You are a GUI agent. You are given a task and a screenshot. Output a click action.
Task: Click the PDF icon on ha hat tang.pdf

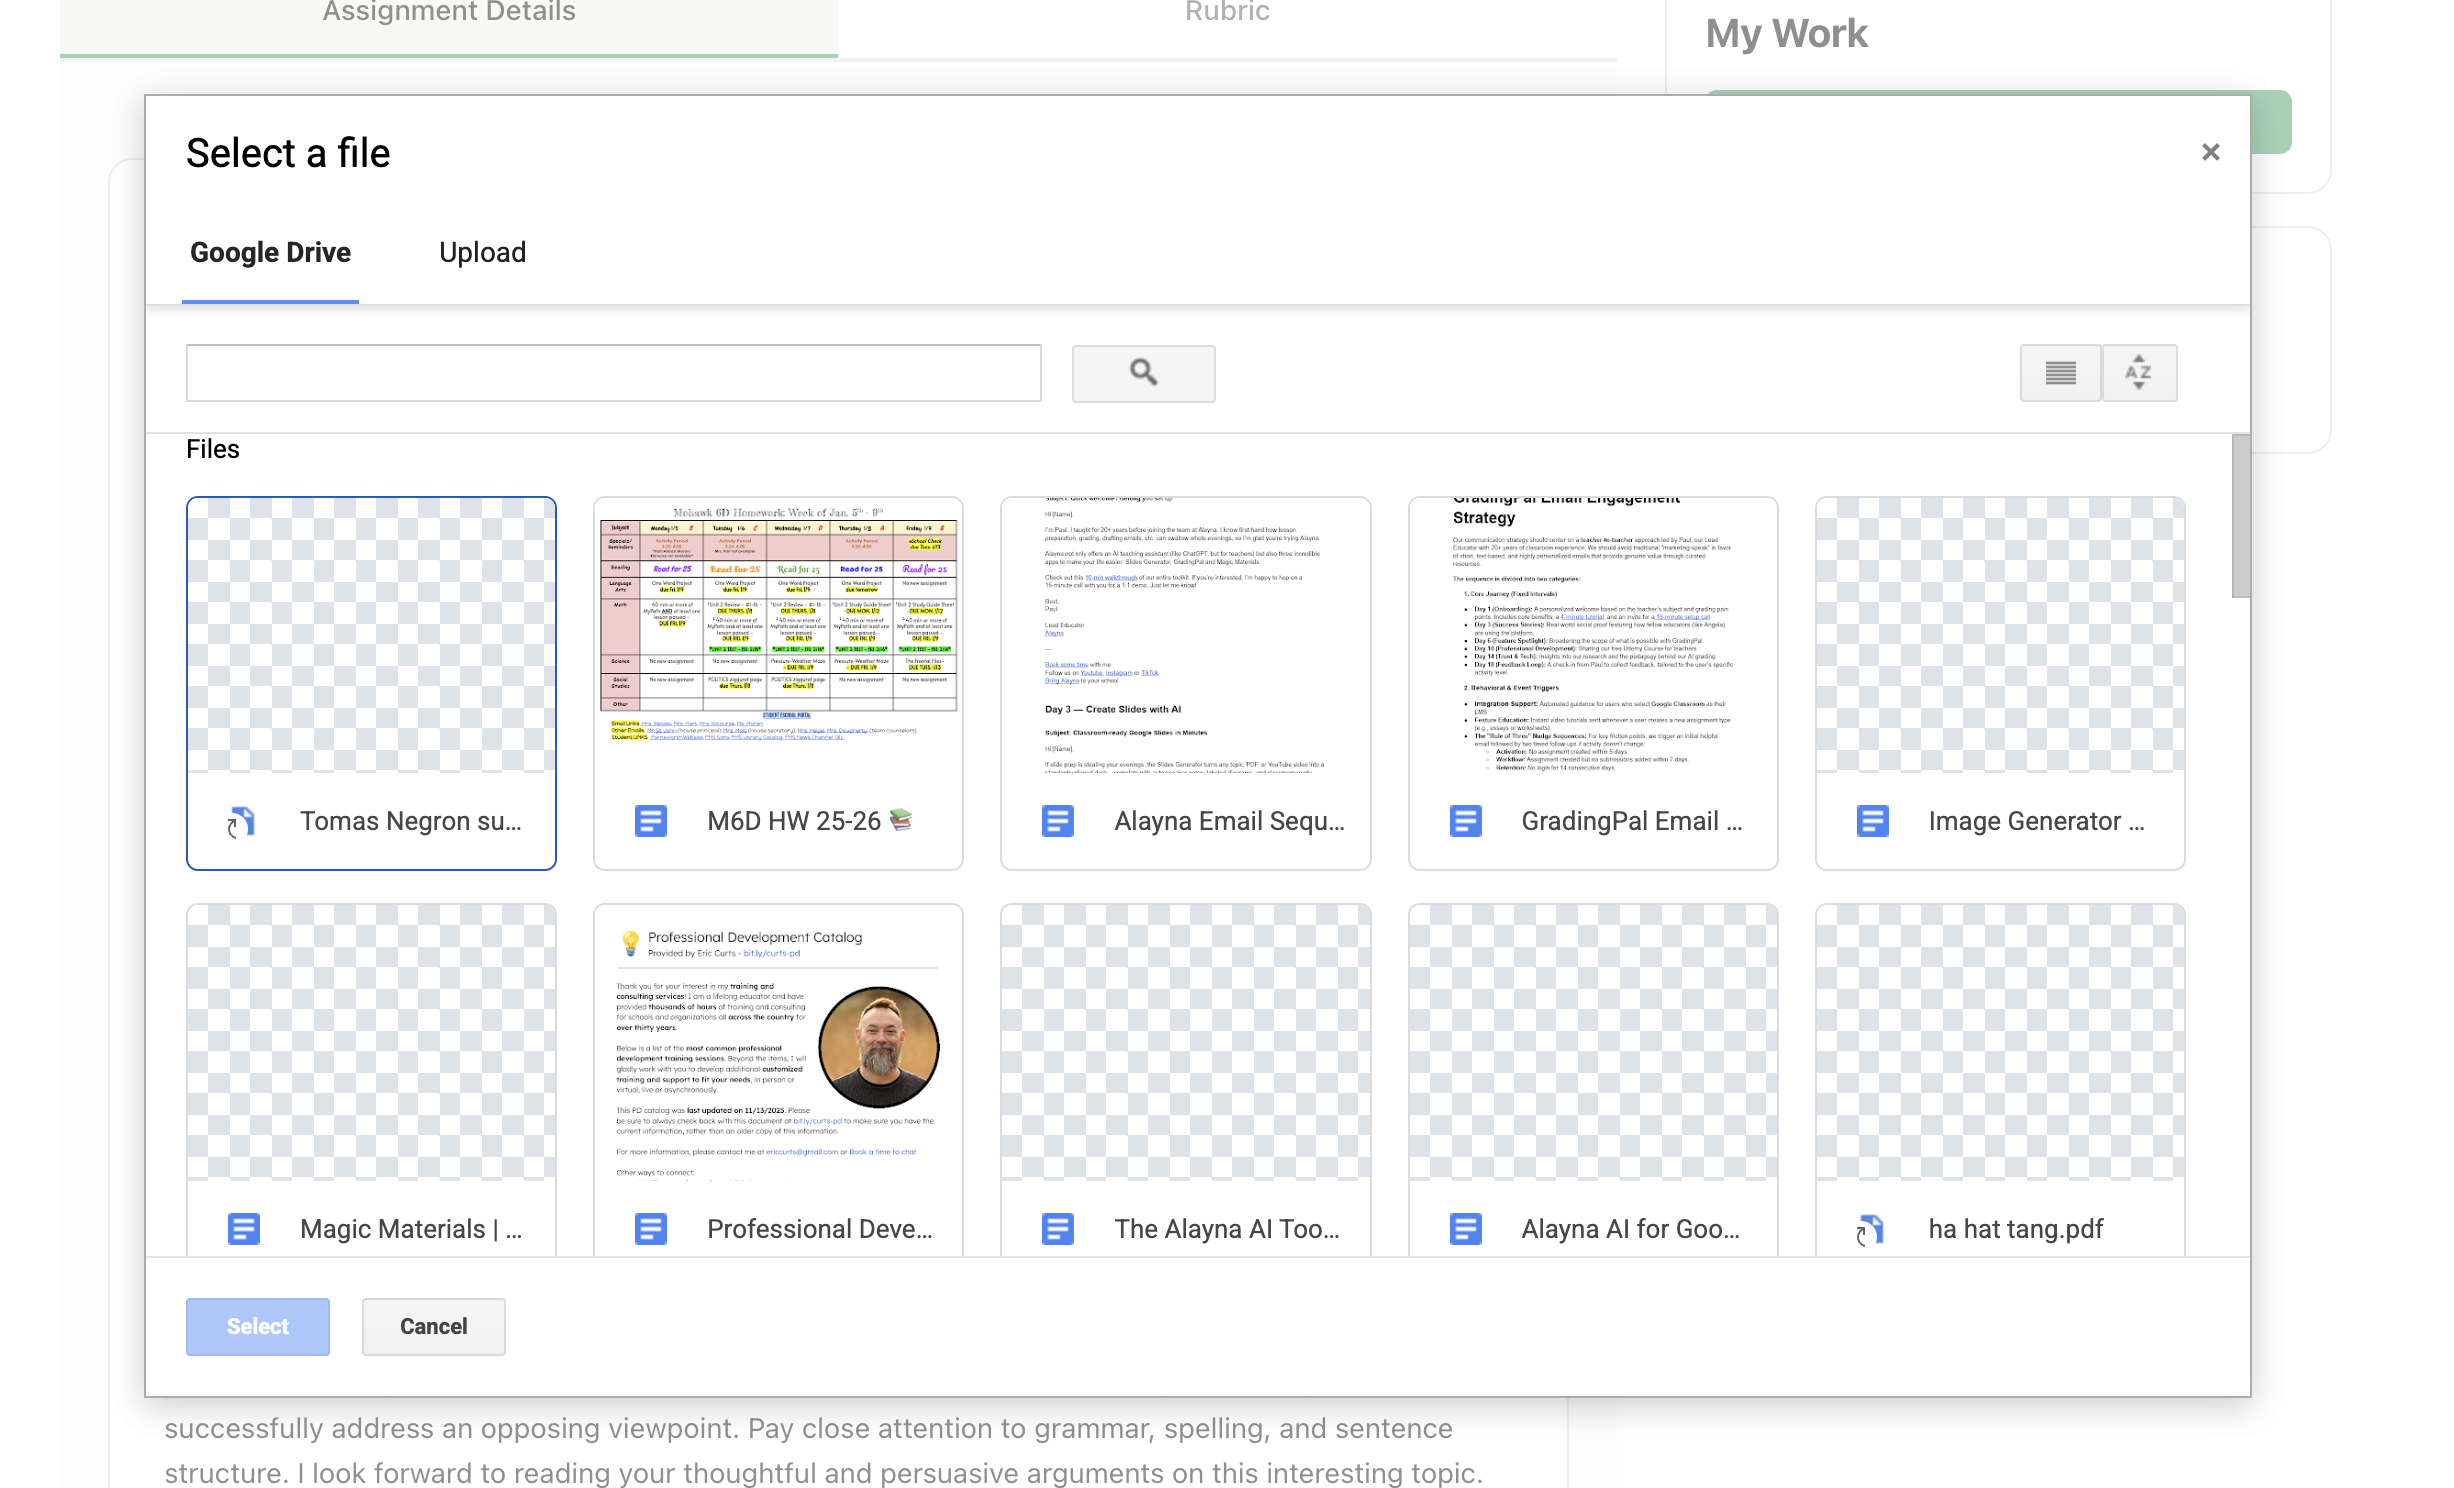point(1870,1228)
